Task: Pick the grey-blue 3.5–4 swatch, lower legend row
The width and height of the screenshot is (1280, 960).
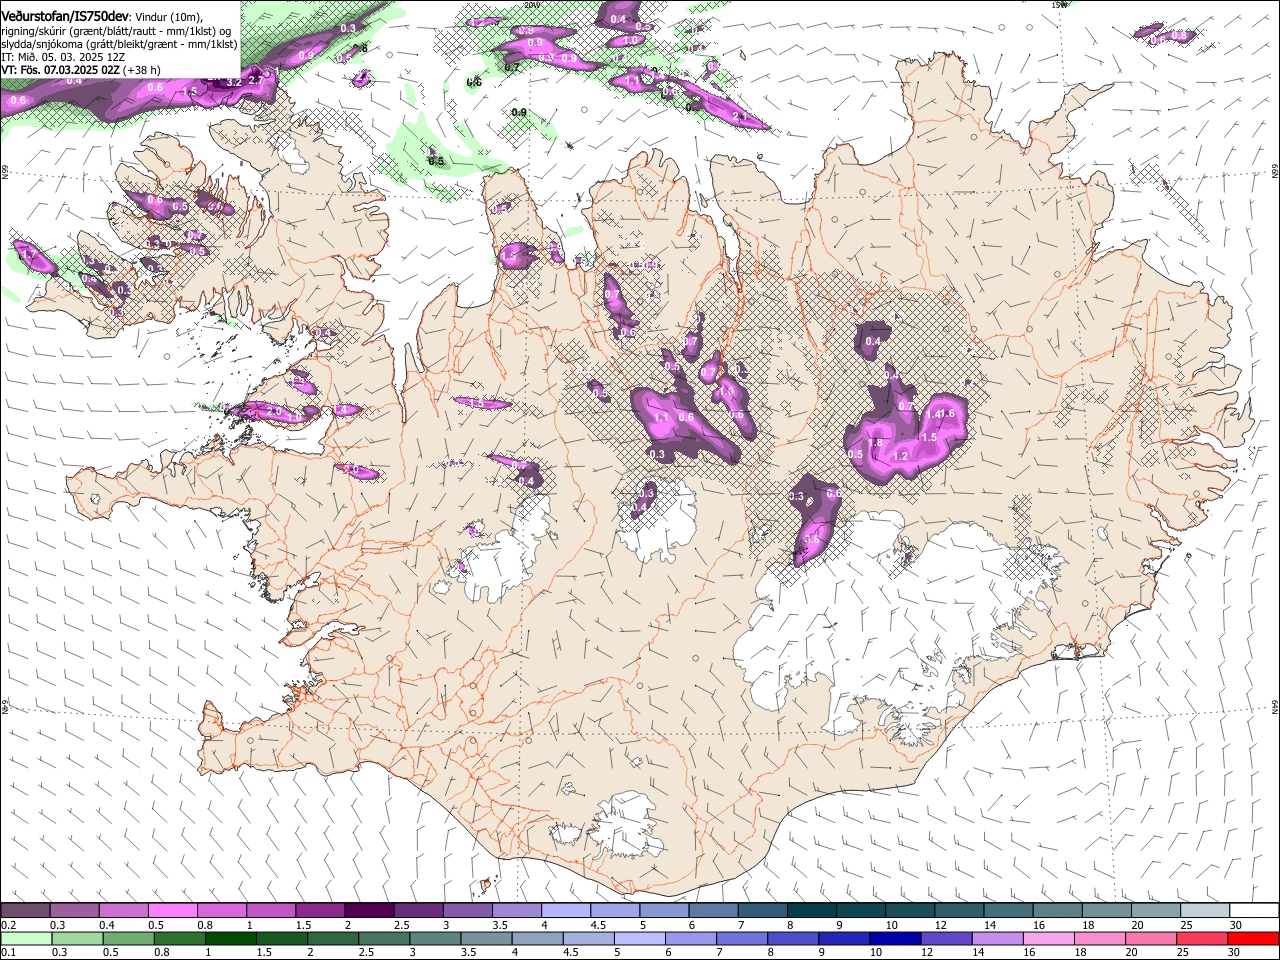Action: 486,938
